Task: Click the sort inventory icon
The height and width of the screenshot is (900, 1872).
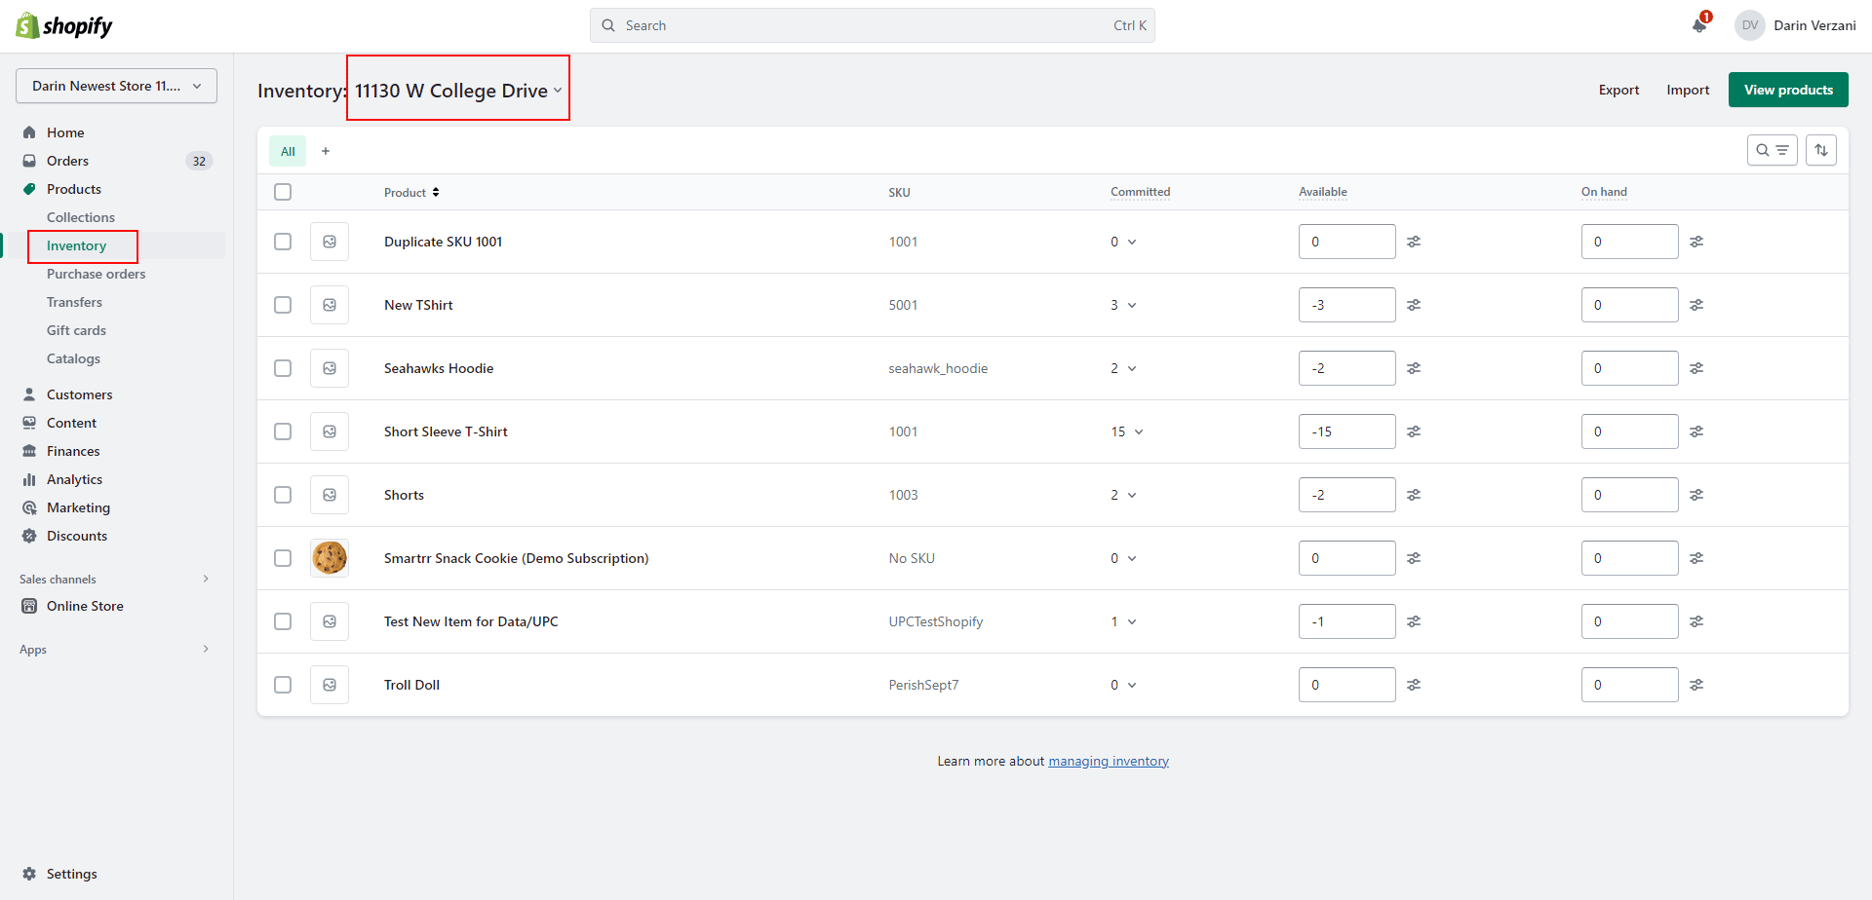Action: point(1821,150)
